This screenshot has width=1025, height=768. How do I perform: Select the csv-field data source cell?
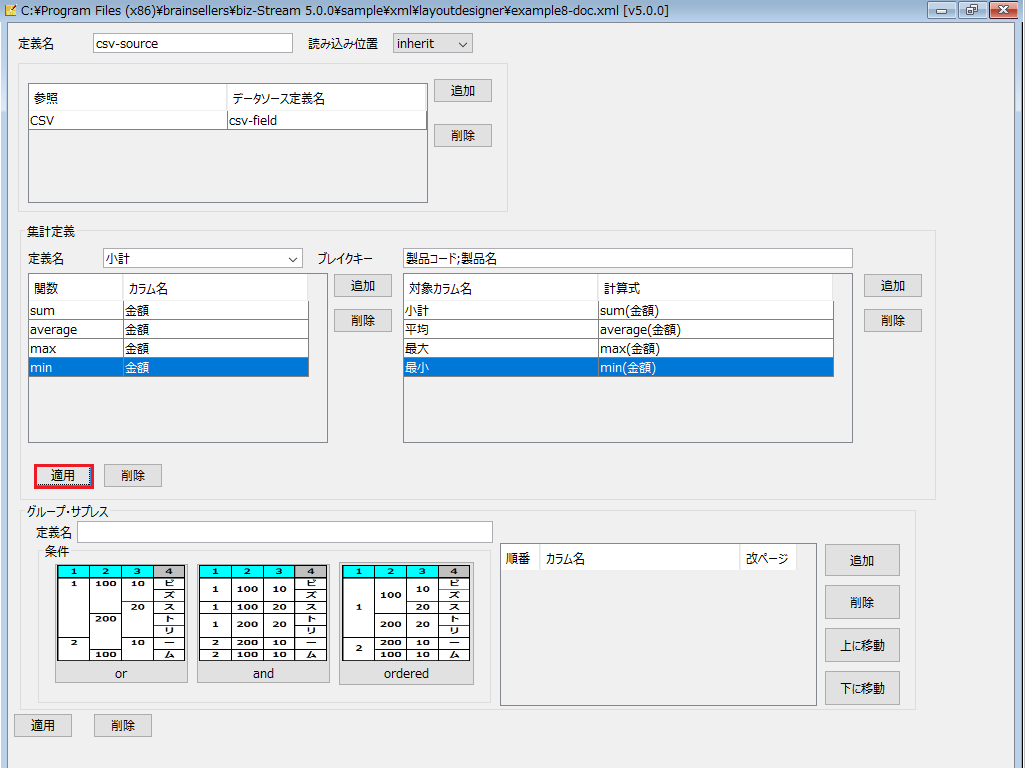tap(327, 120)
